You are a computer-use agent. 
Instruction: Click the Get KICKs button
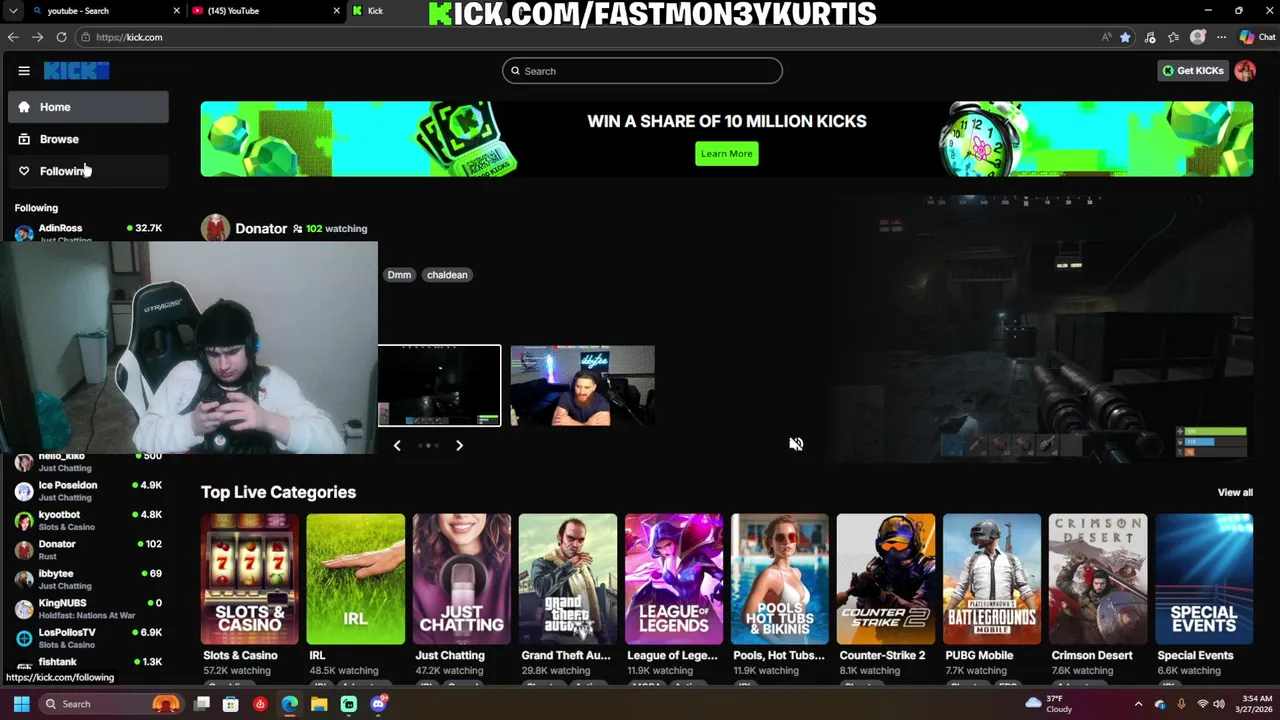[x=1192, y=71]
